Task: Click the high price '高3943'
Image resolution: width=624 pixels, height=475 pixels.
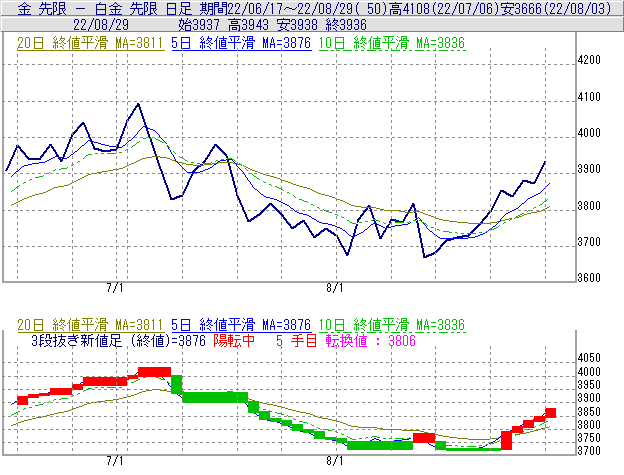Action: pyautogui.click(x=248, y=25)
